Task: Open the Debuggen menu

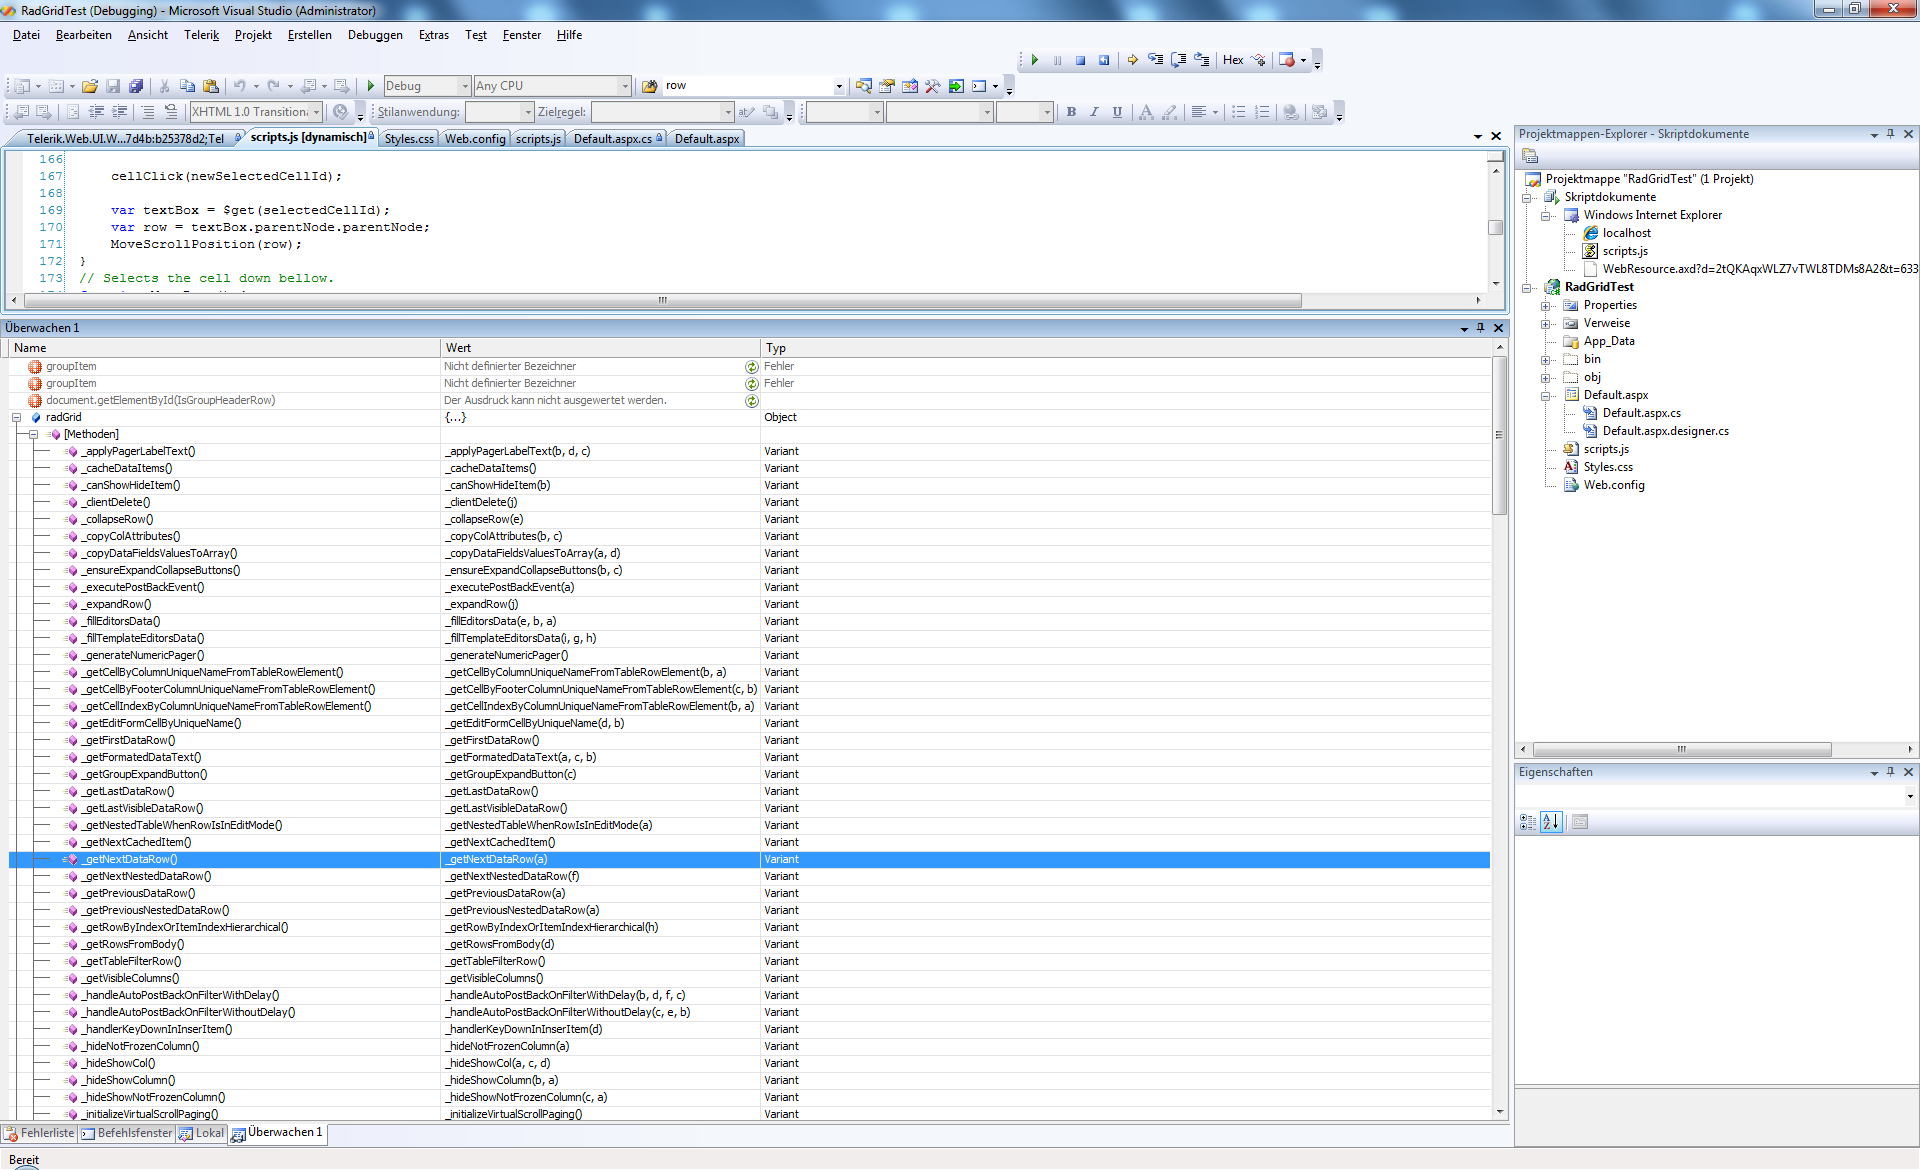Action: point(375,35)
